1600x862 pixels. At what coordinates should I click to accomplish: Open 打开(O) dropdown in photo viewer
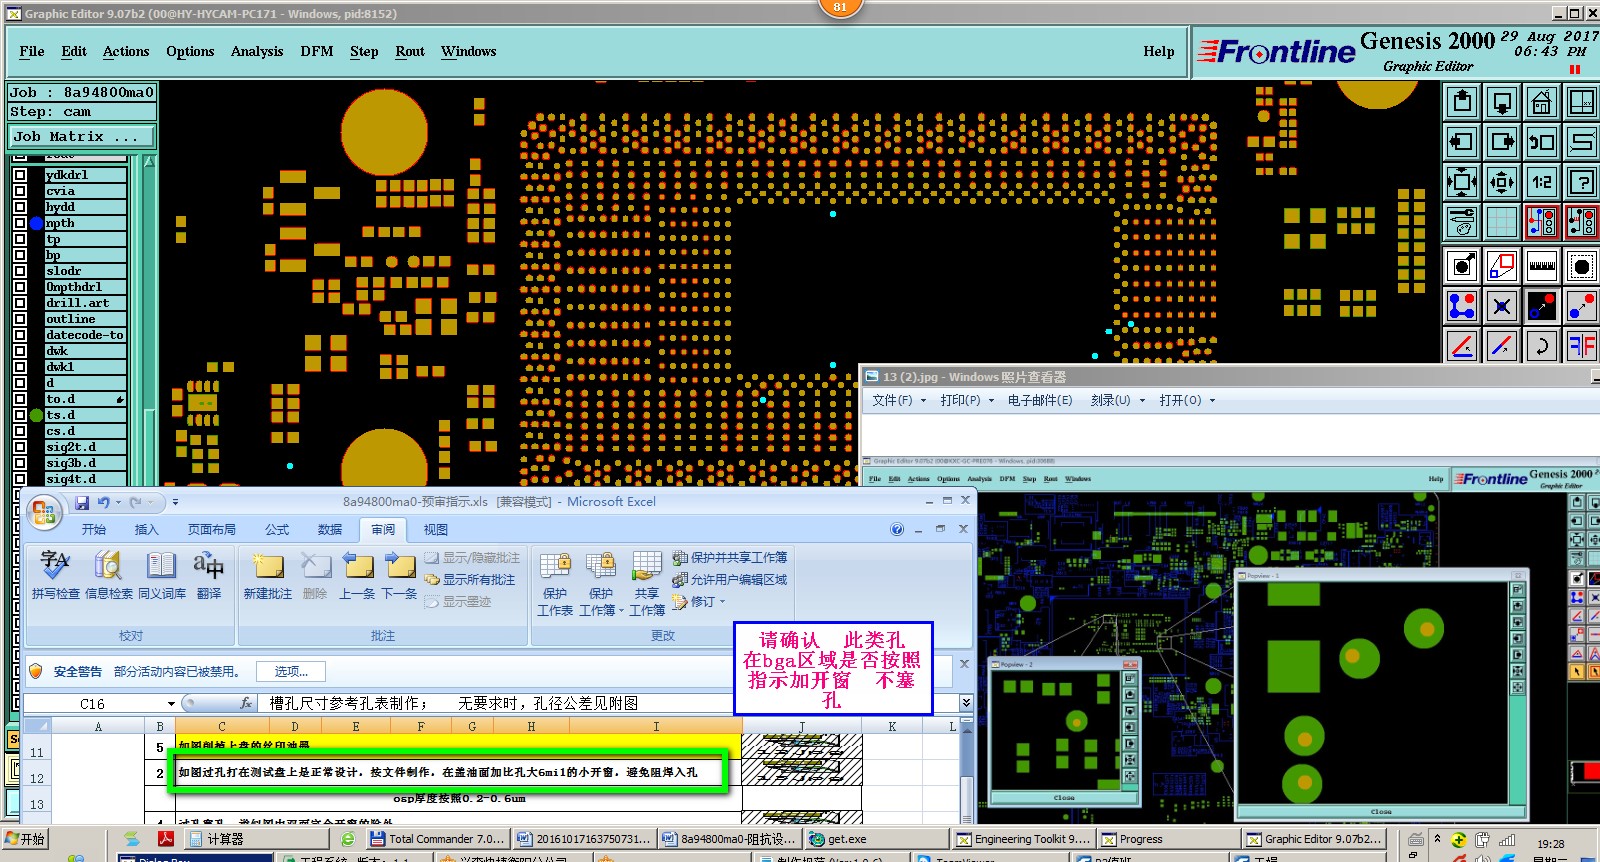pyautogui.click(x=1187, y=400)
